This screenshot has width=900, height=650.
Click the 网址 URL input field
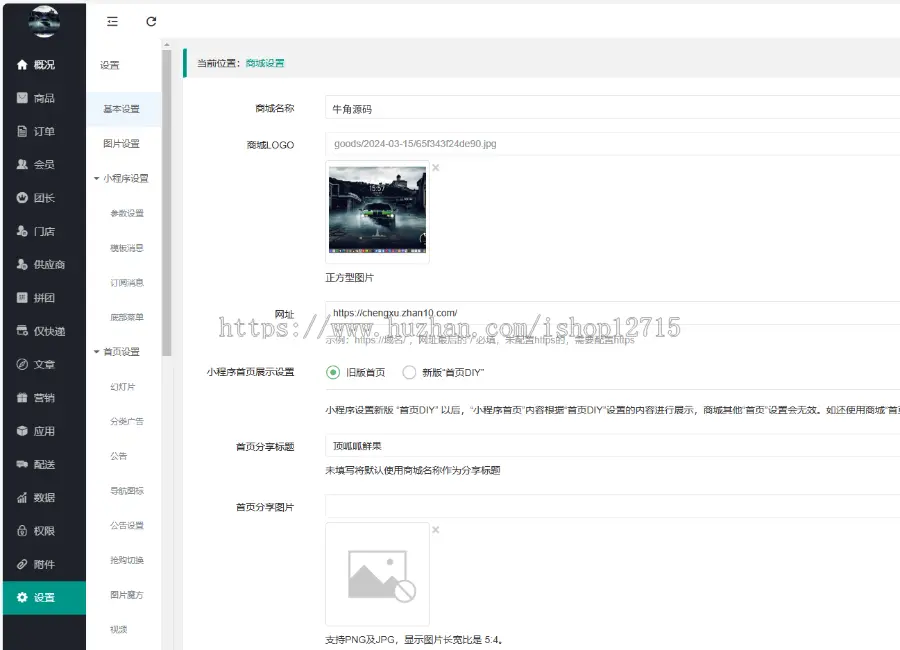[610, 313]
